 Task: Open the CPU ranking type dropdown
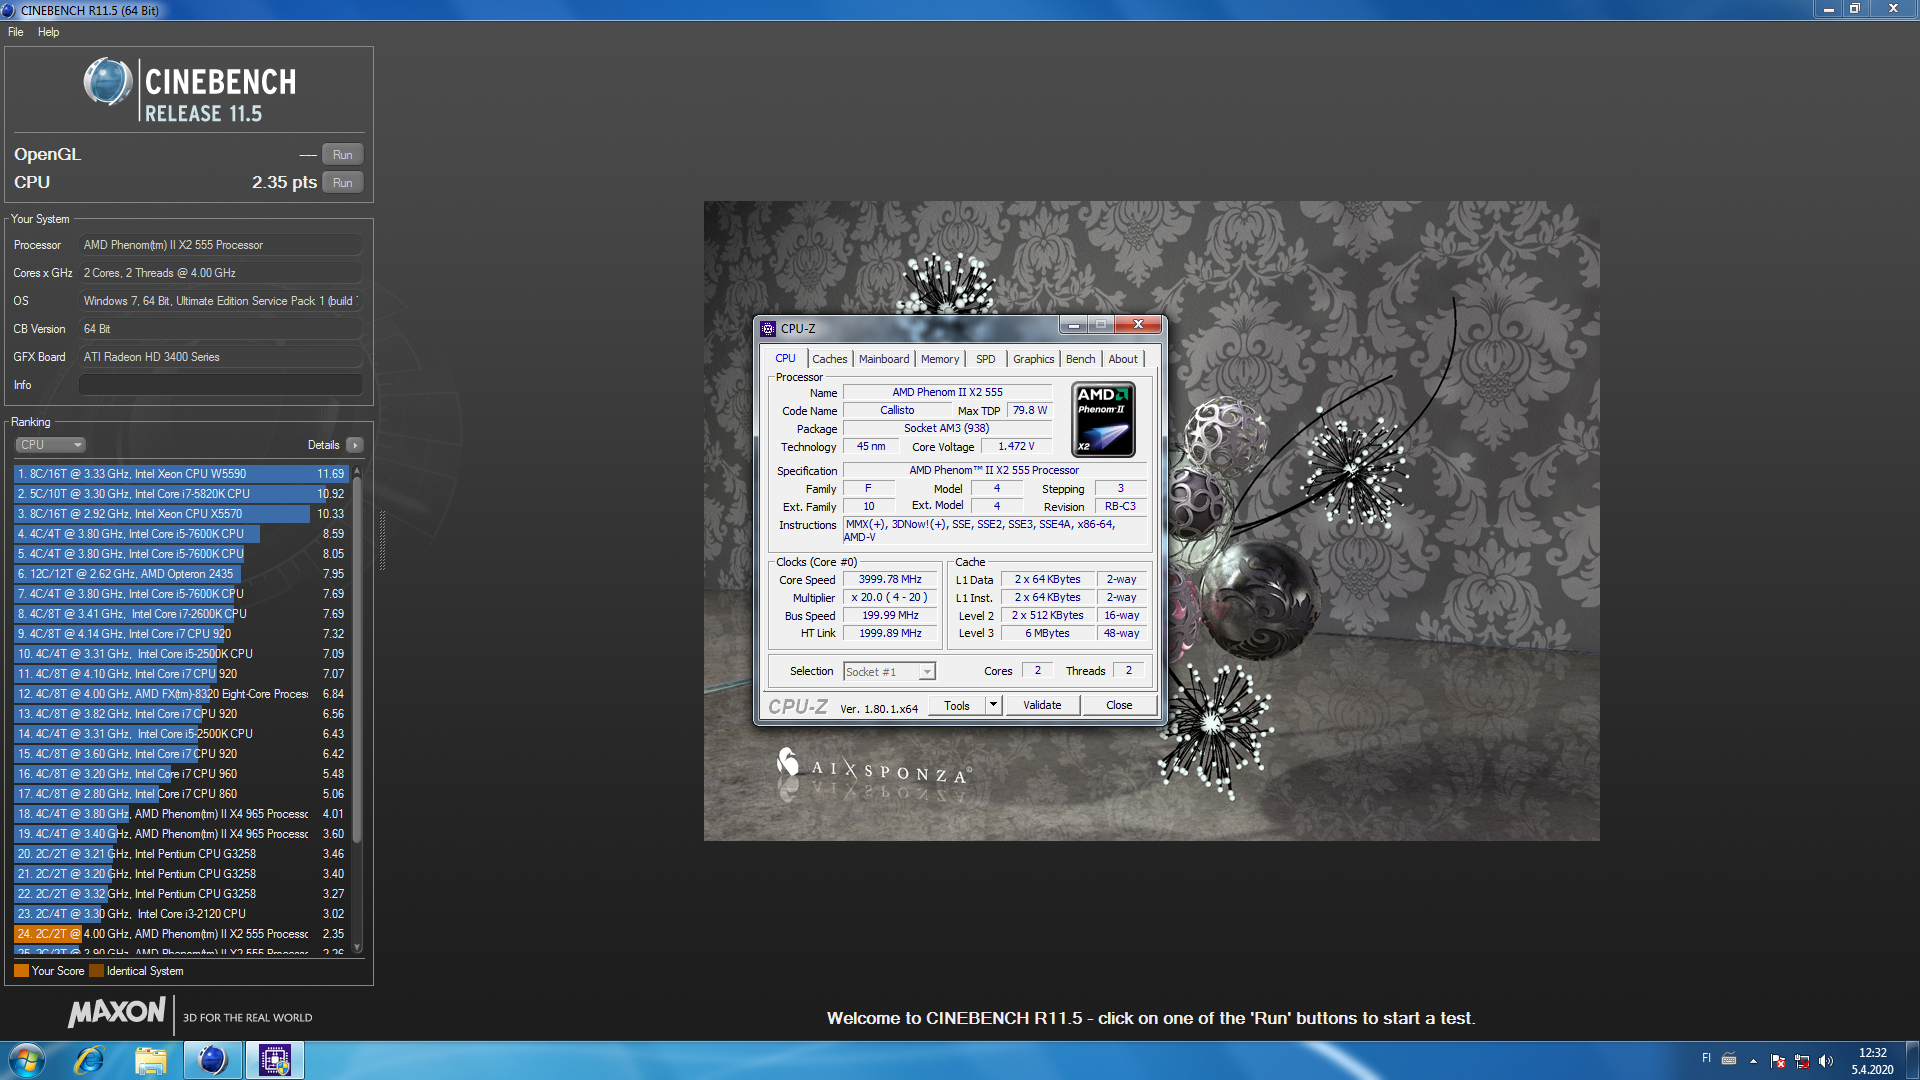(50, 445)
